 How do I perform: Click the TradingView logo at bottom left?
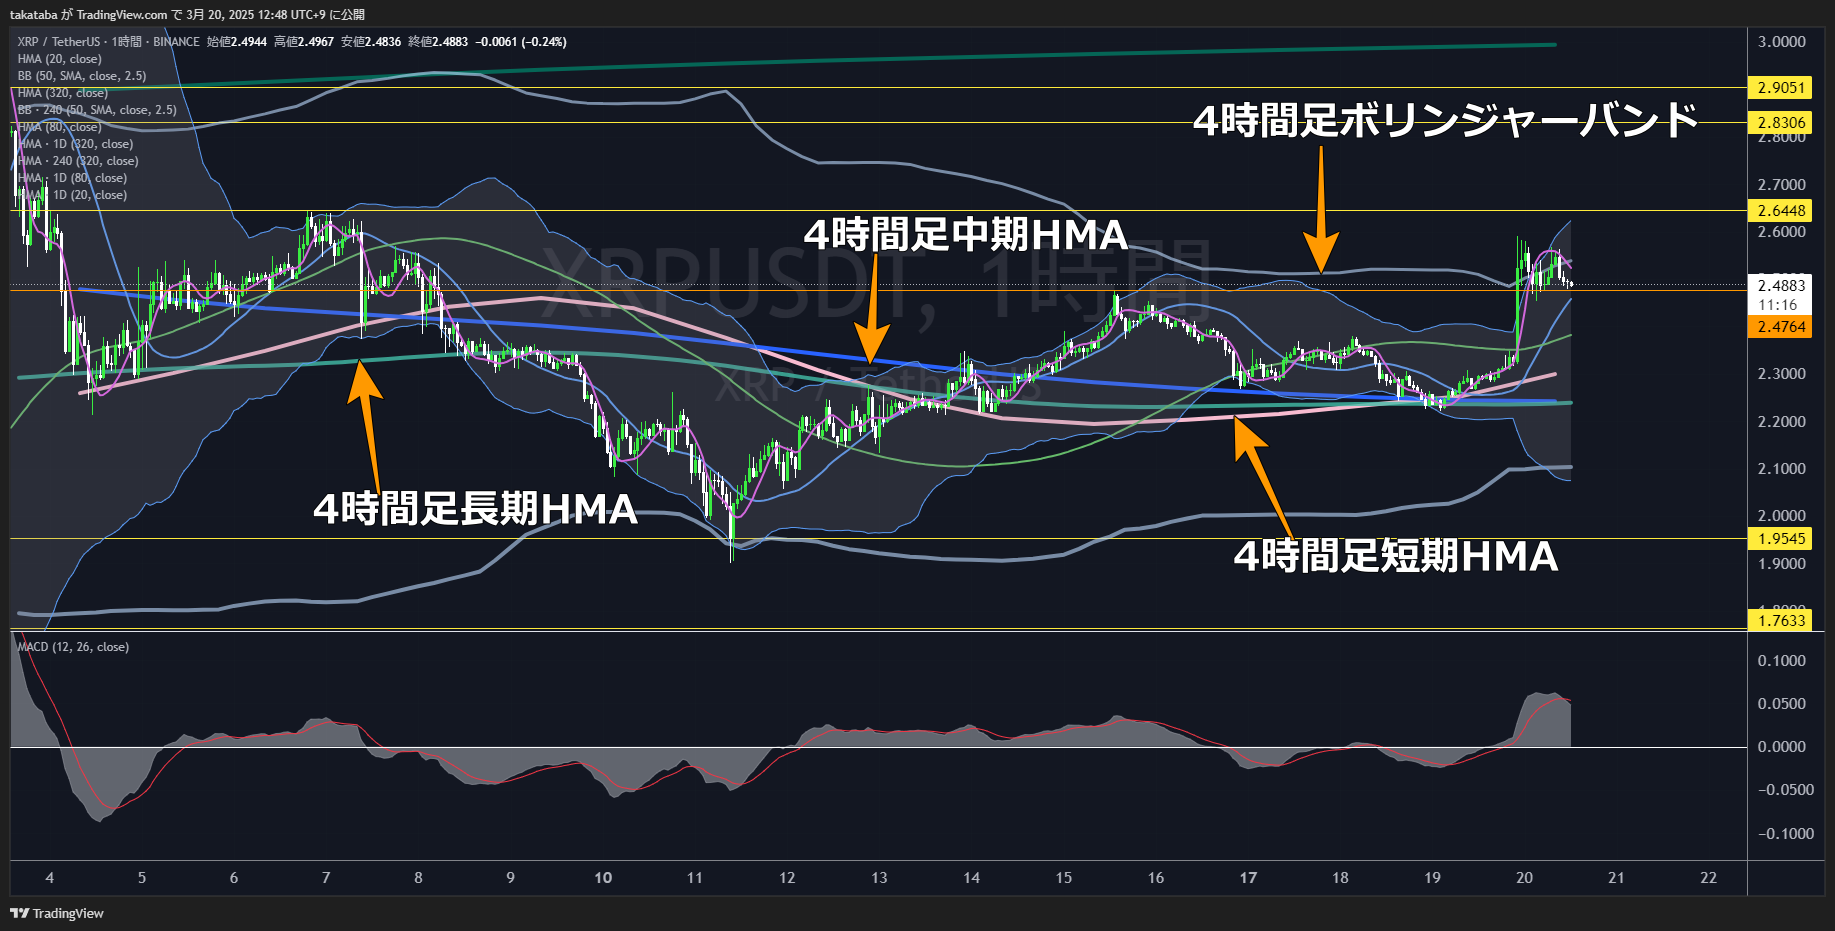(57, 913)
